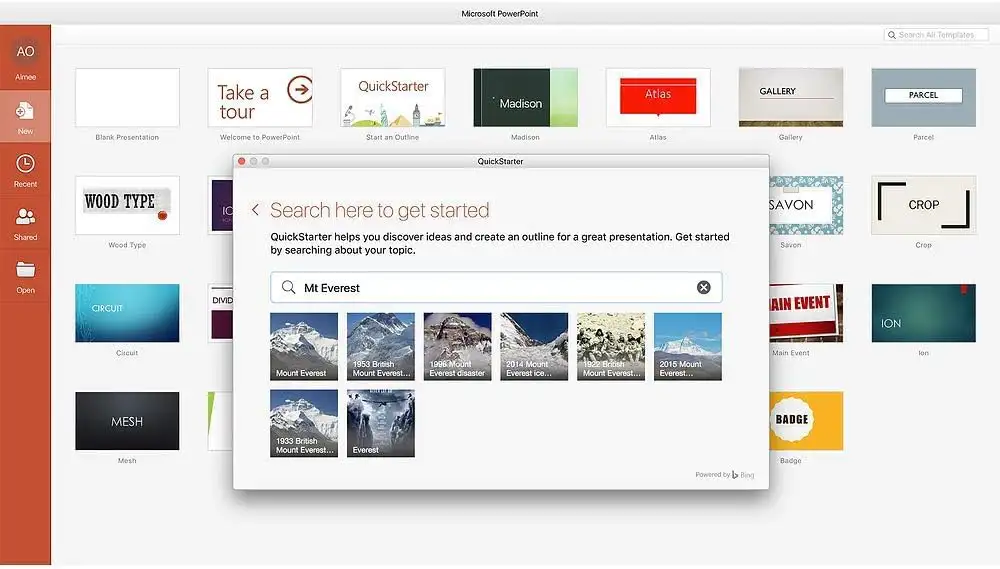This screenshot has width=1000, height=569.
Task: Click the AO account avatar
Action: [x=25, y=52]
